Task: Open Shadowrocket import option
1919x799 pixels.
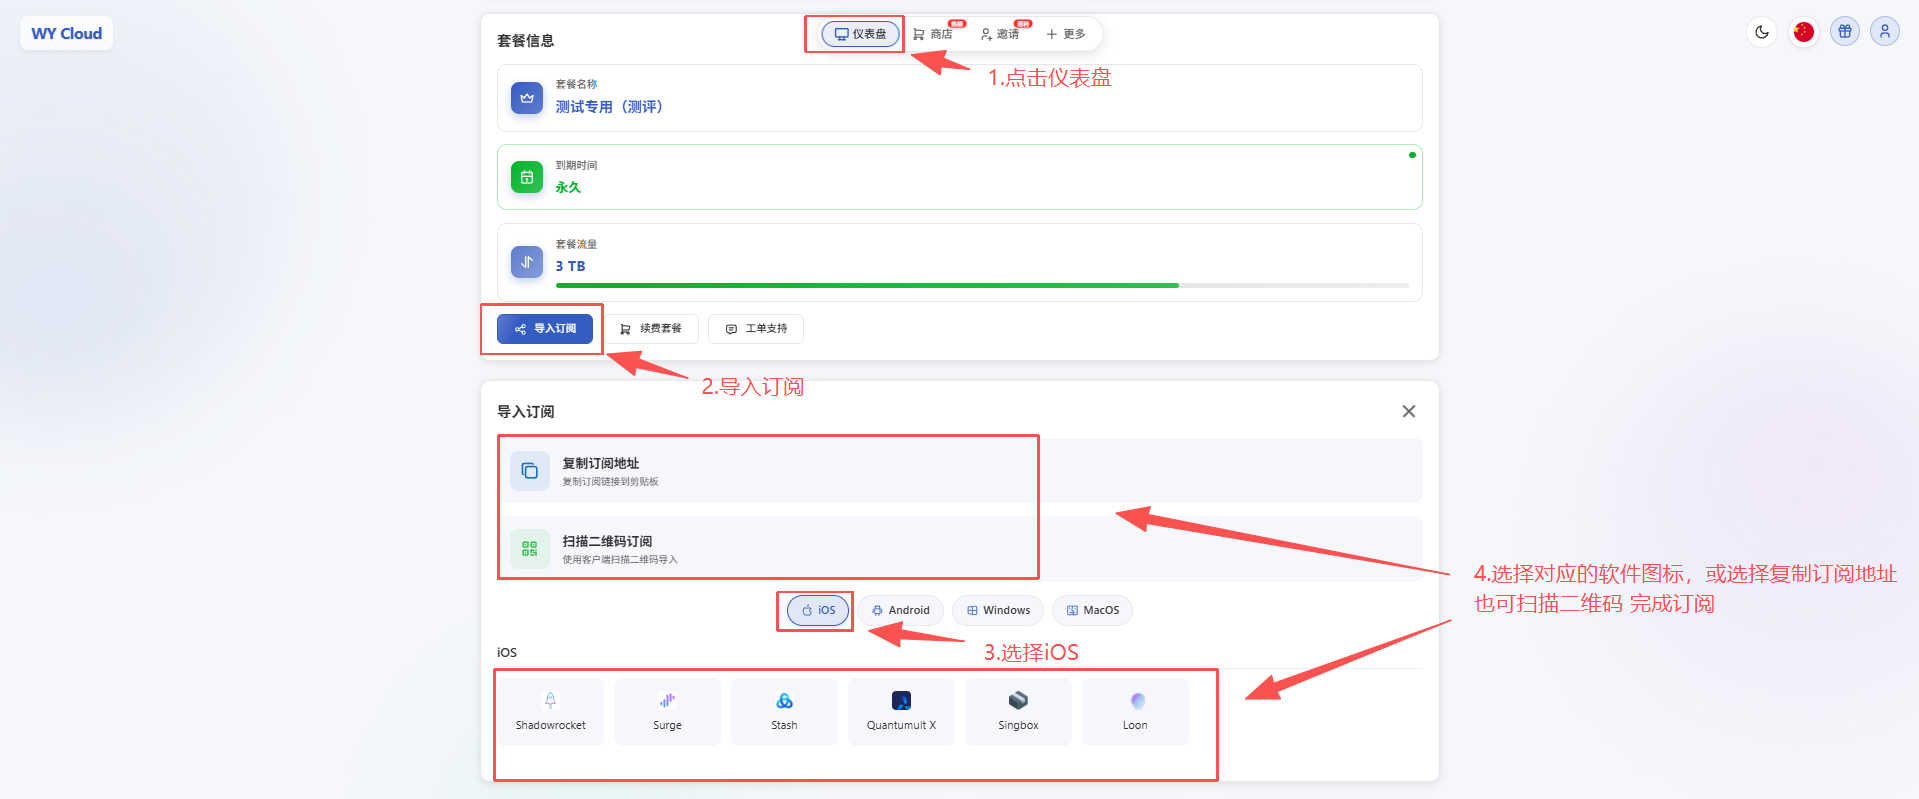Action: (x=550, y=711)
